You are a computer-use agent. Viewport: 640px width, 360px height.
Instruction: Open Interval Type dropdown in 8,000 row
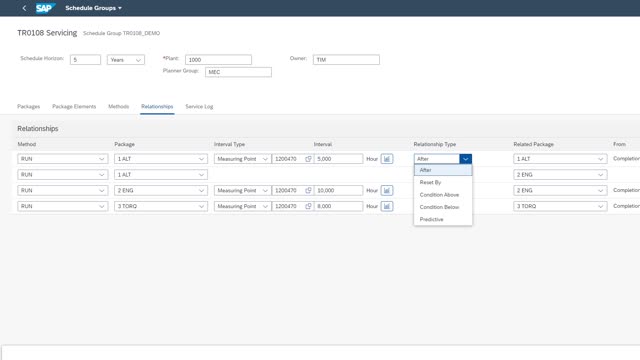242,206
